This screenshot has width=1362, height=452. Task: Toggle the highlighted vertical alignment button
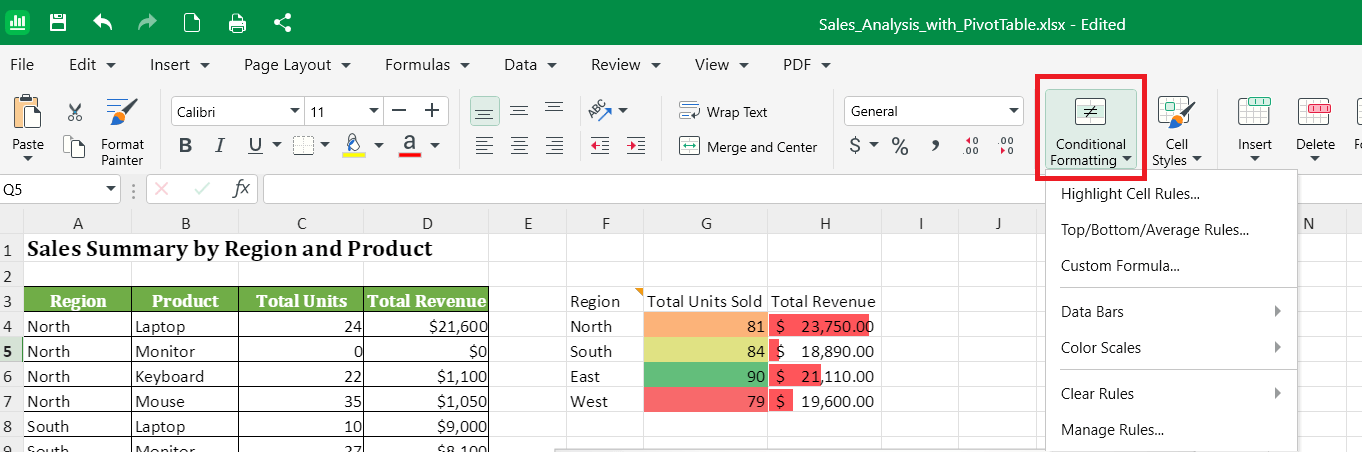pos(485,110)
